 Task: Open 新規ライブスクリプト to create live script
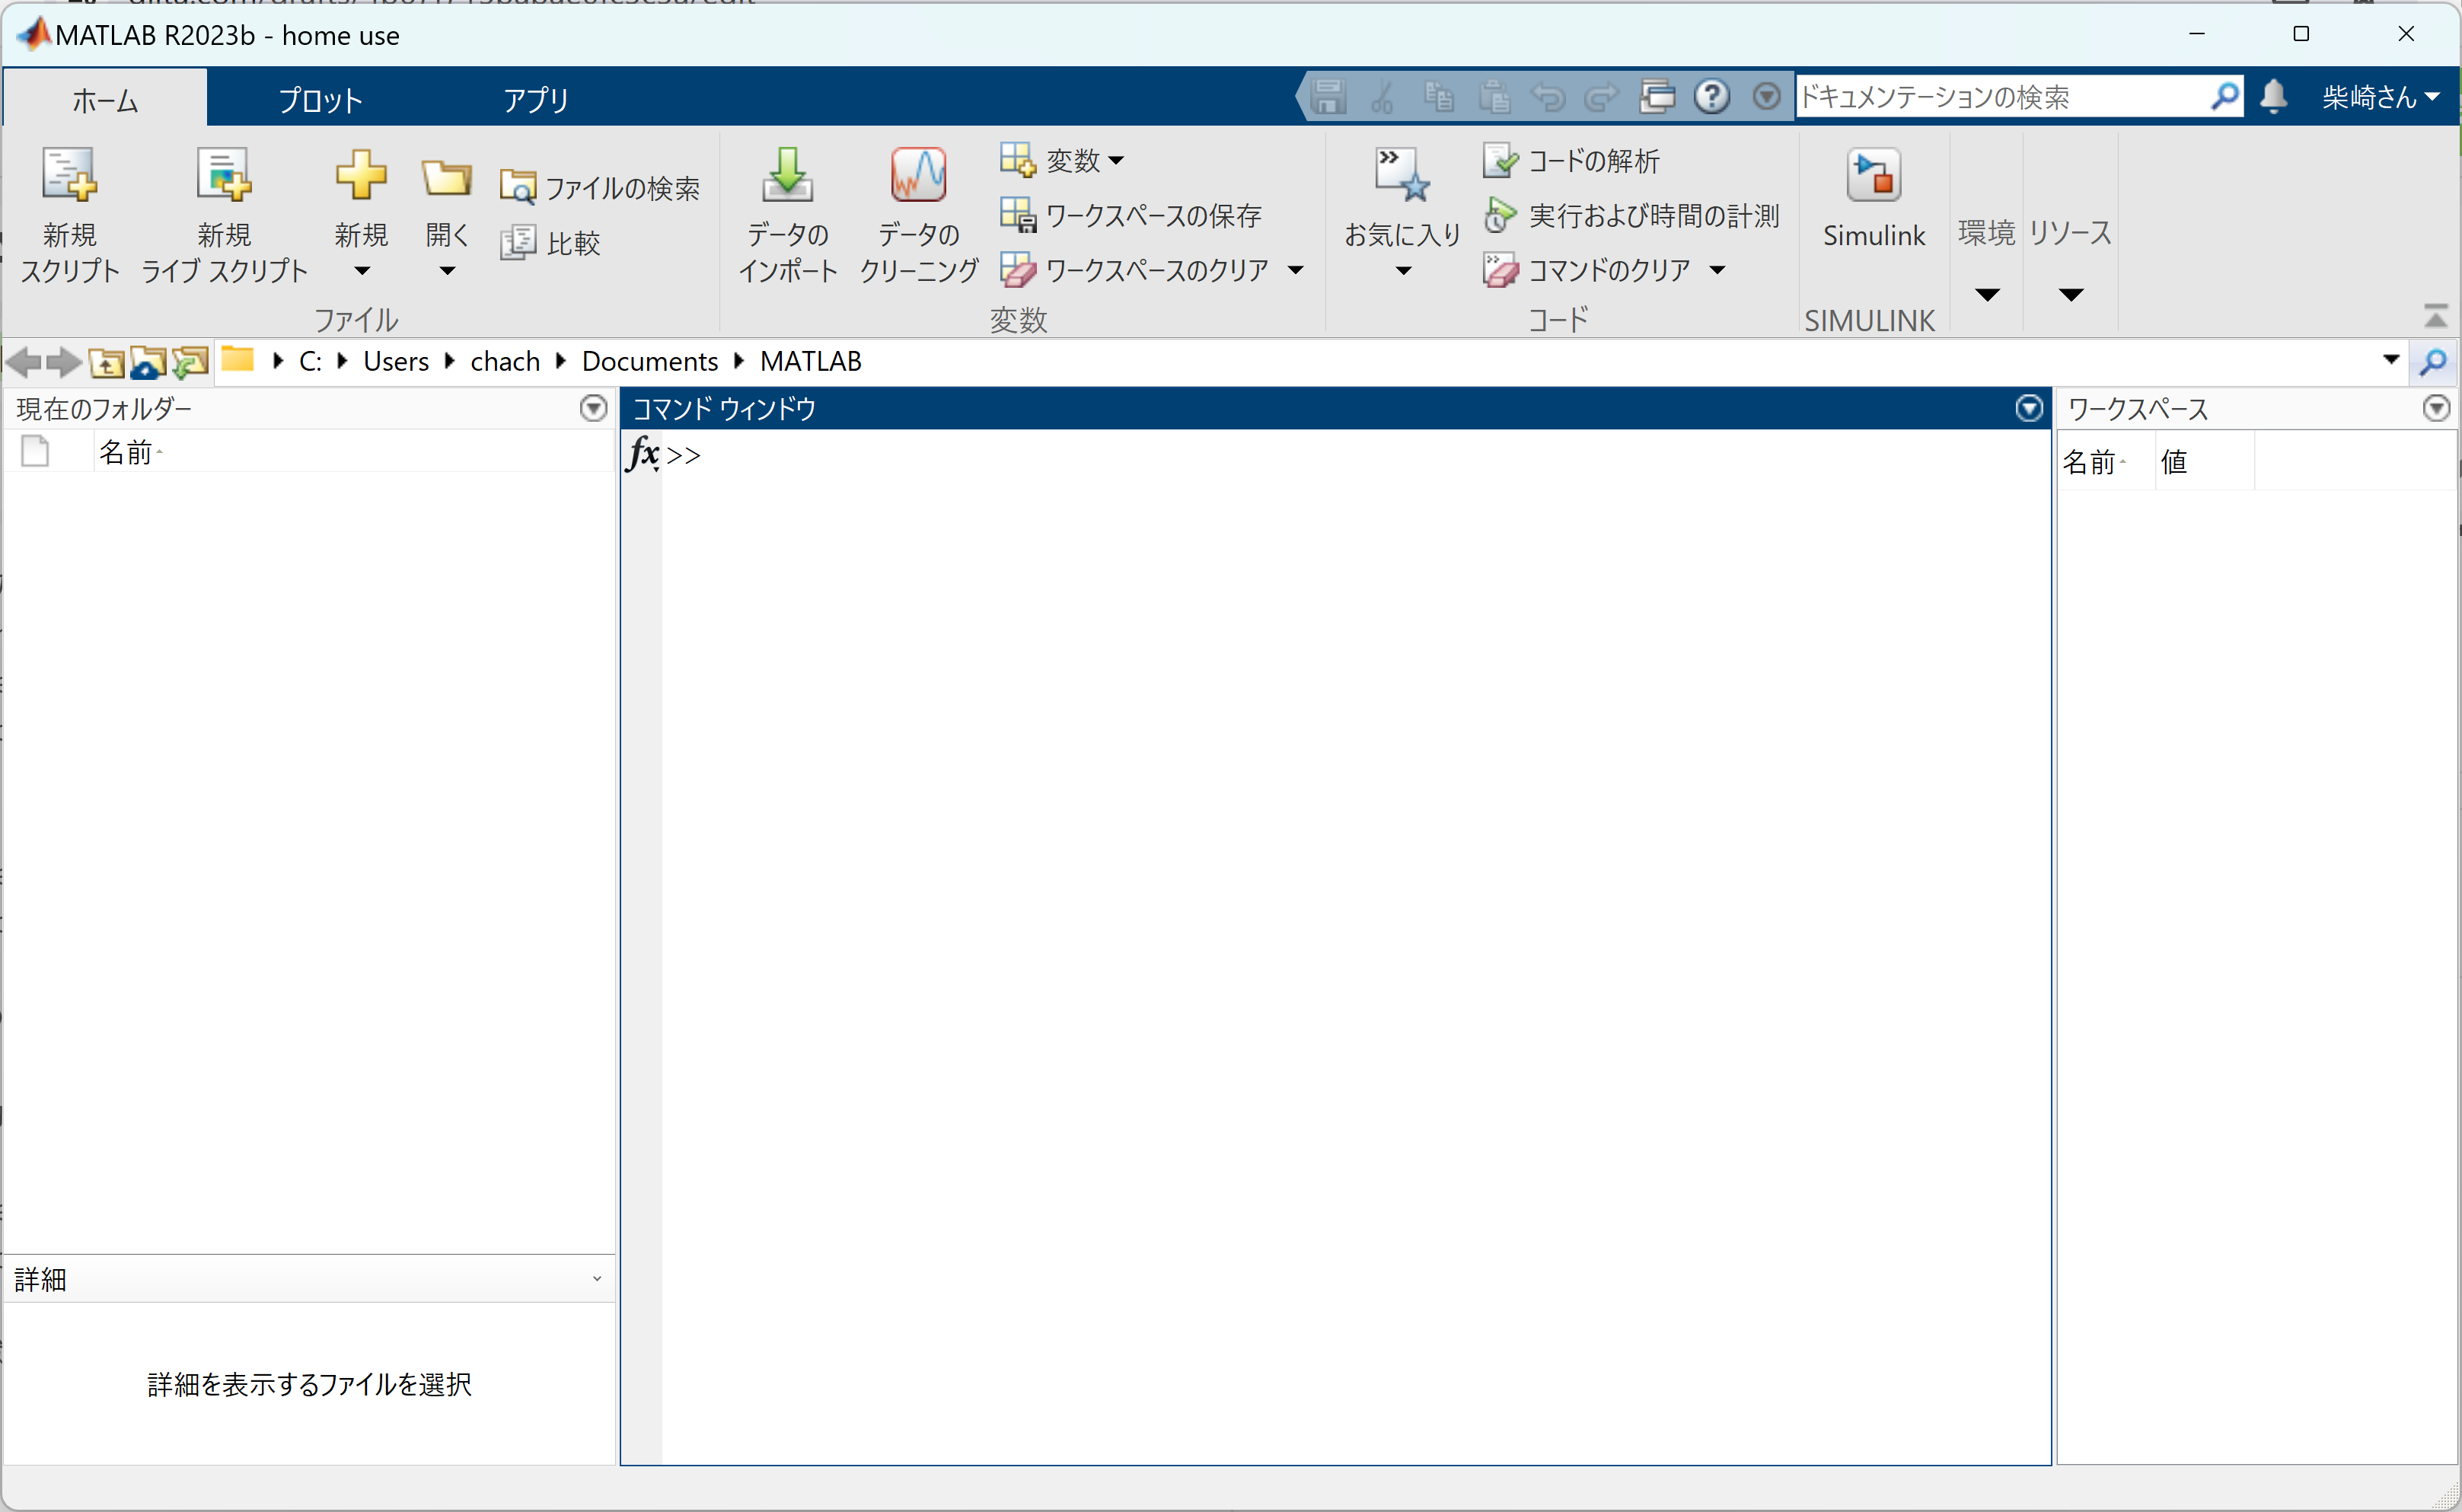tap(224, 215)
